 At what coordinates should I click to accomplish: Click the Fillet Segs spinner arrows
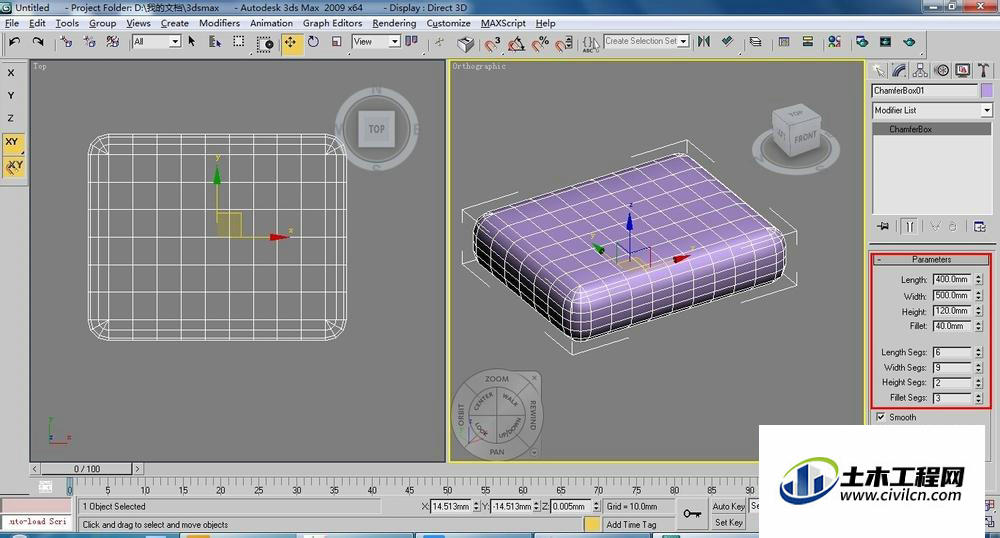coord(979,398)
